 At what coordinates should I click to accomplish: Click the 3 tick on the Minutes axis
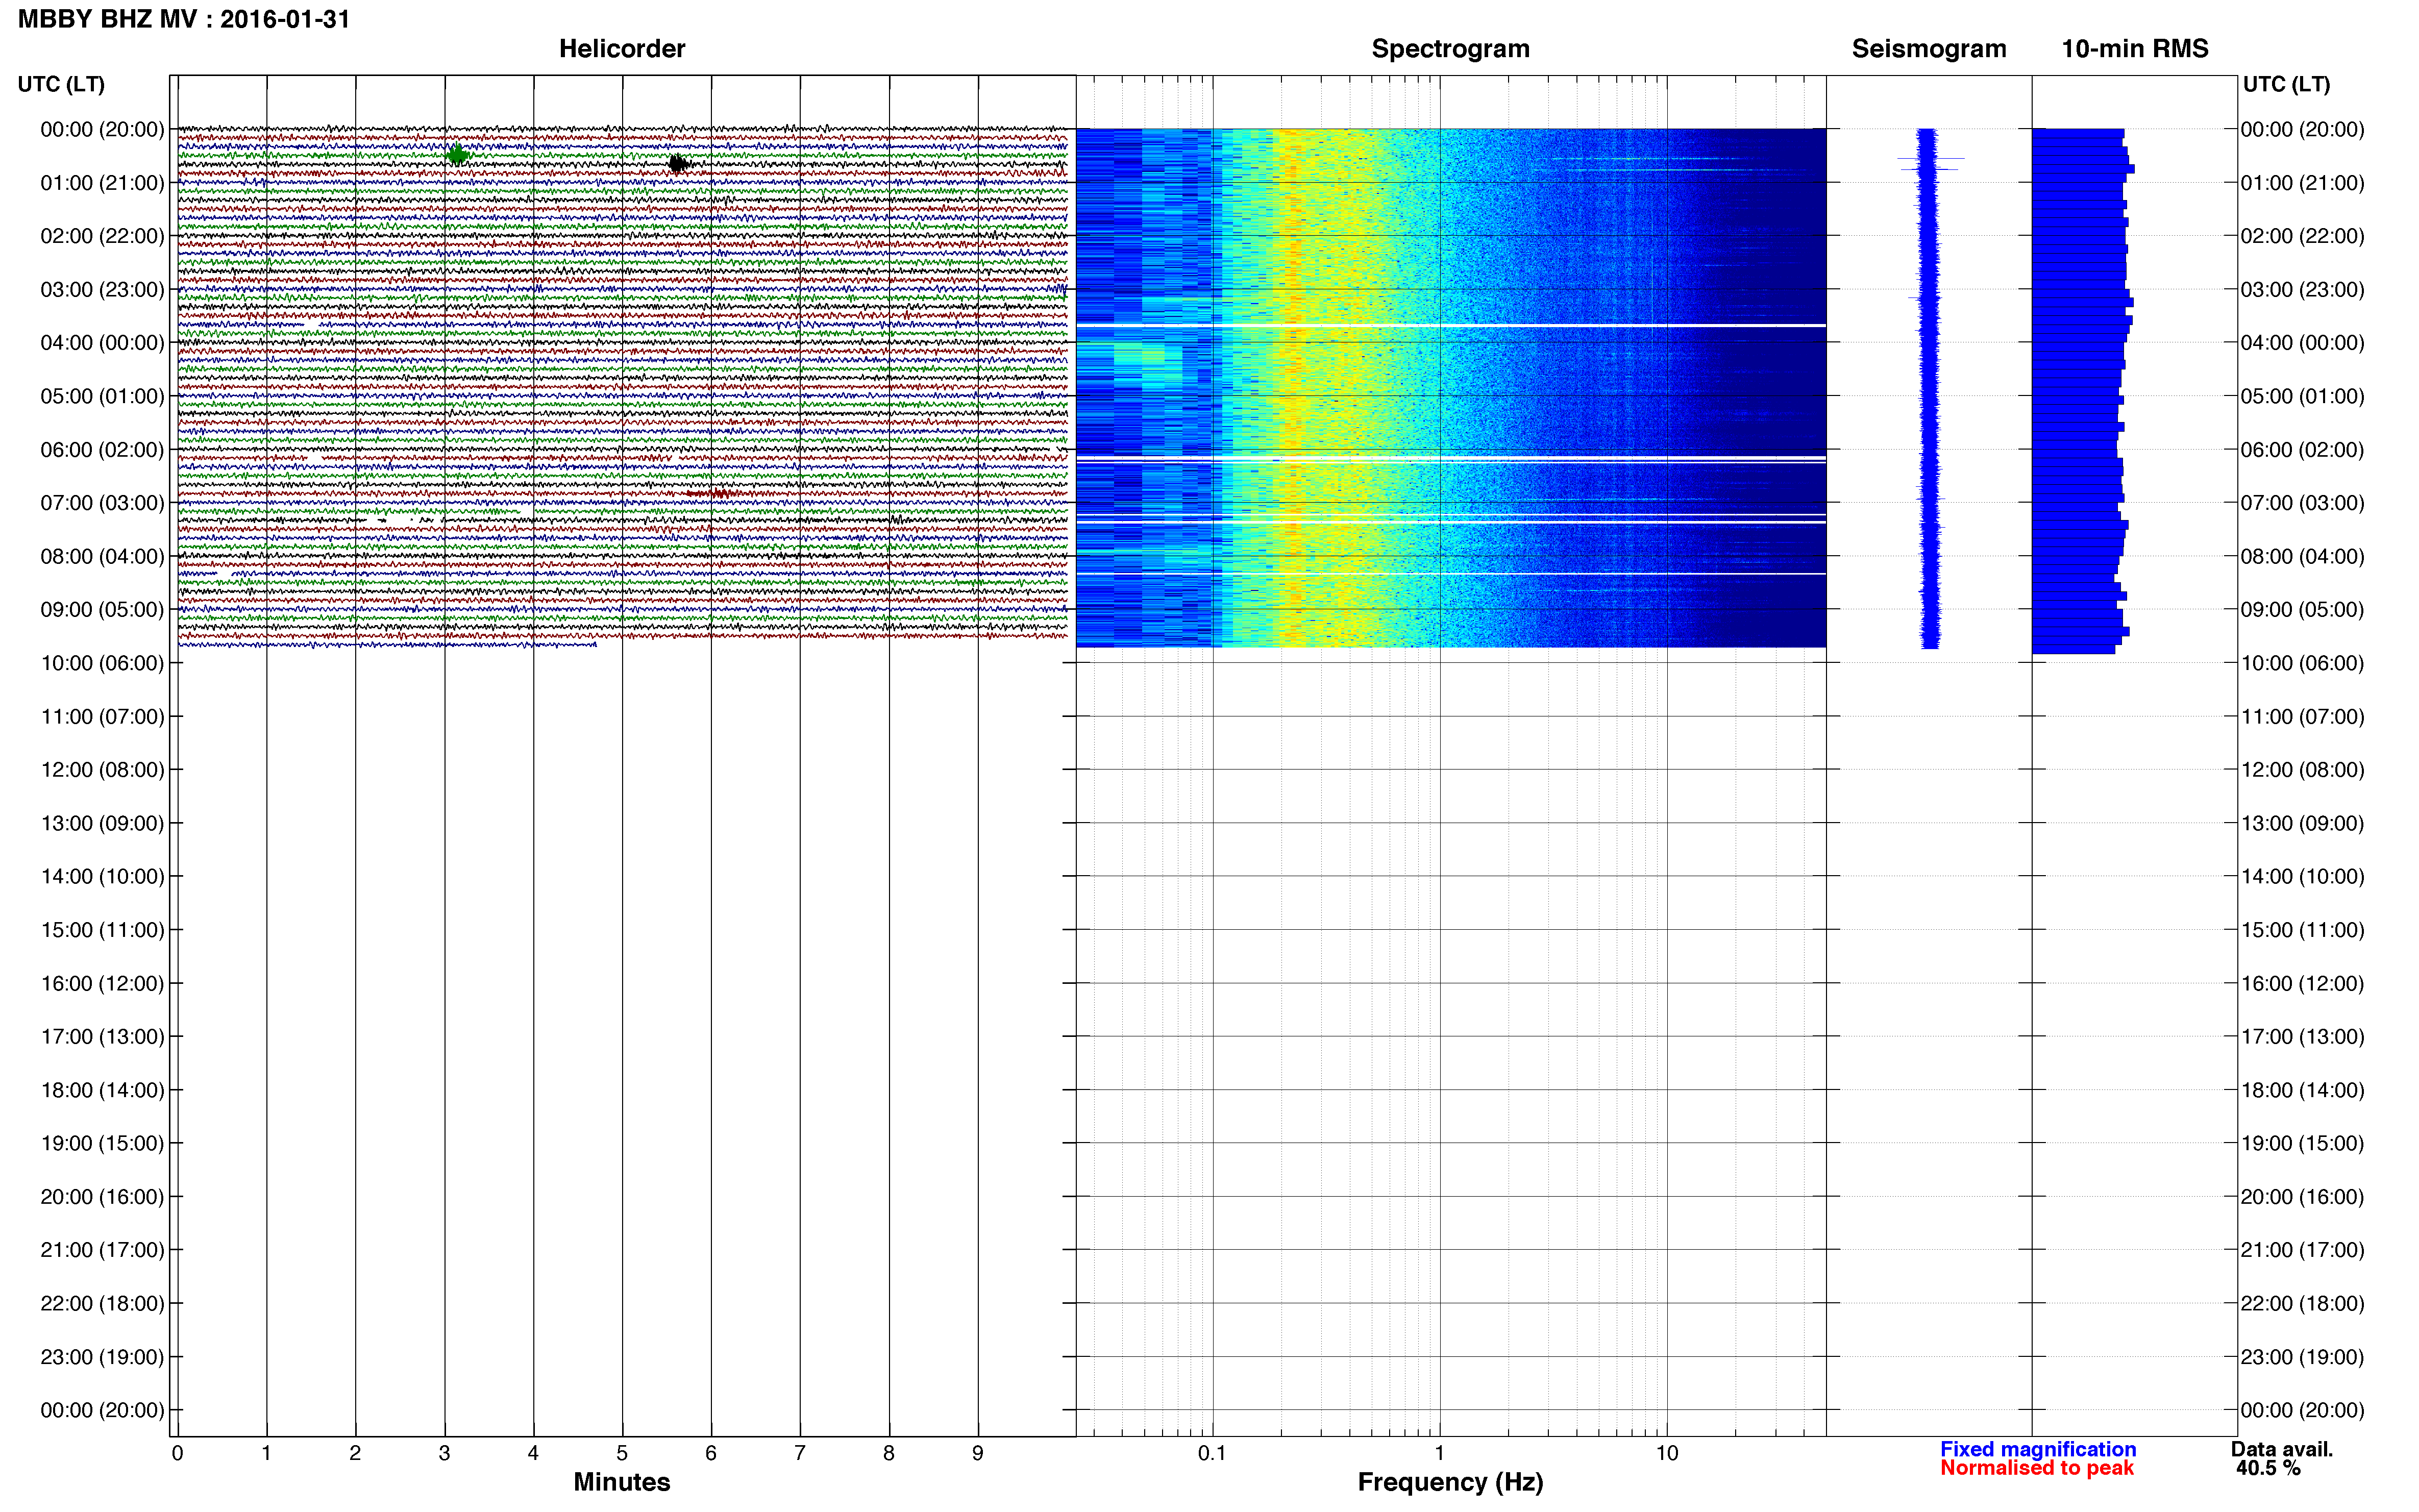click(x=444, y=1453)
